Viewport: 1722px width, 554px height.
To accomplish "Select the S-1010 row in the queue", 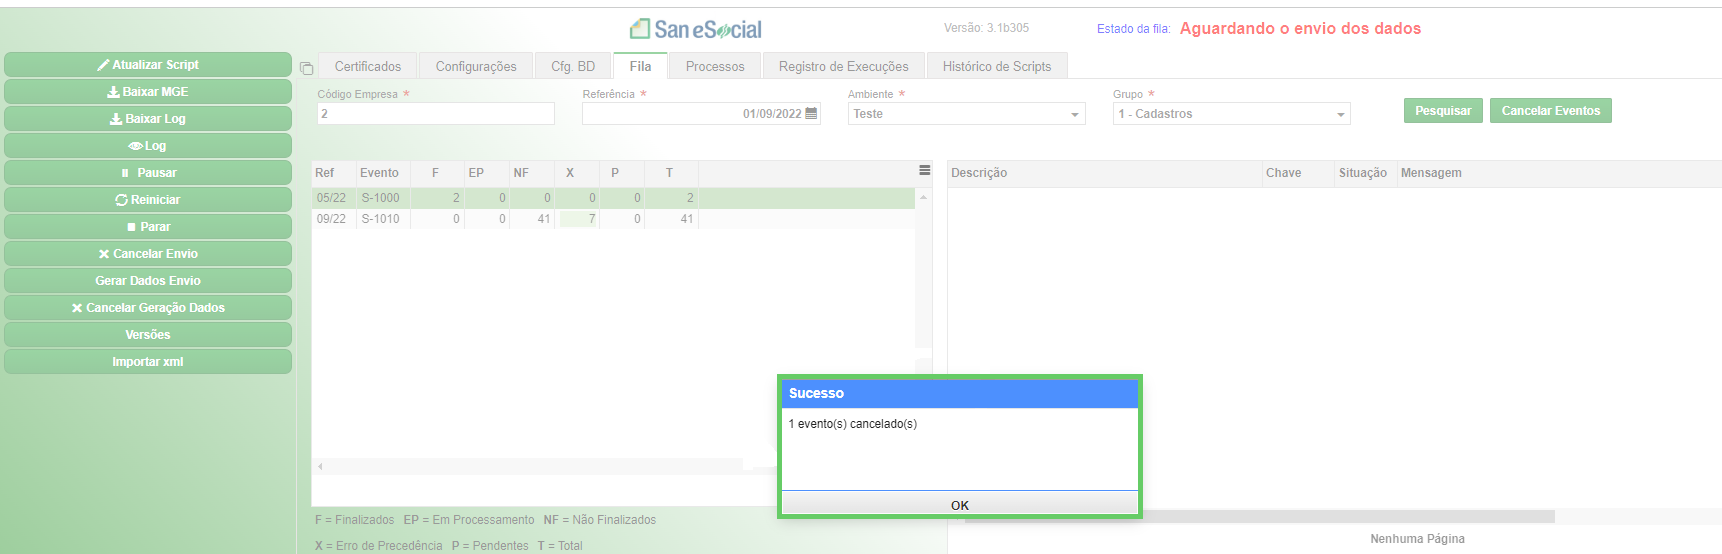I will pyautogui.click(x=613, y=219).
